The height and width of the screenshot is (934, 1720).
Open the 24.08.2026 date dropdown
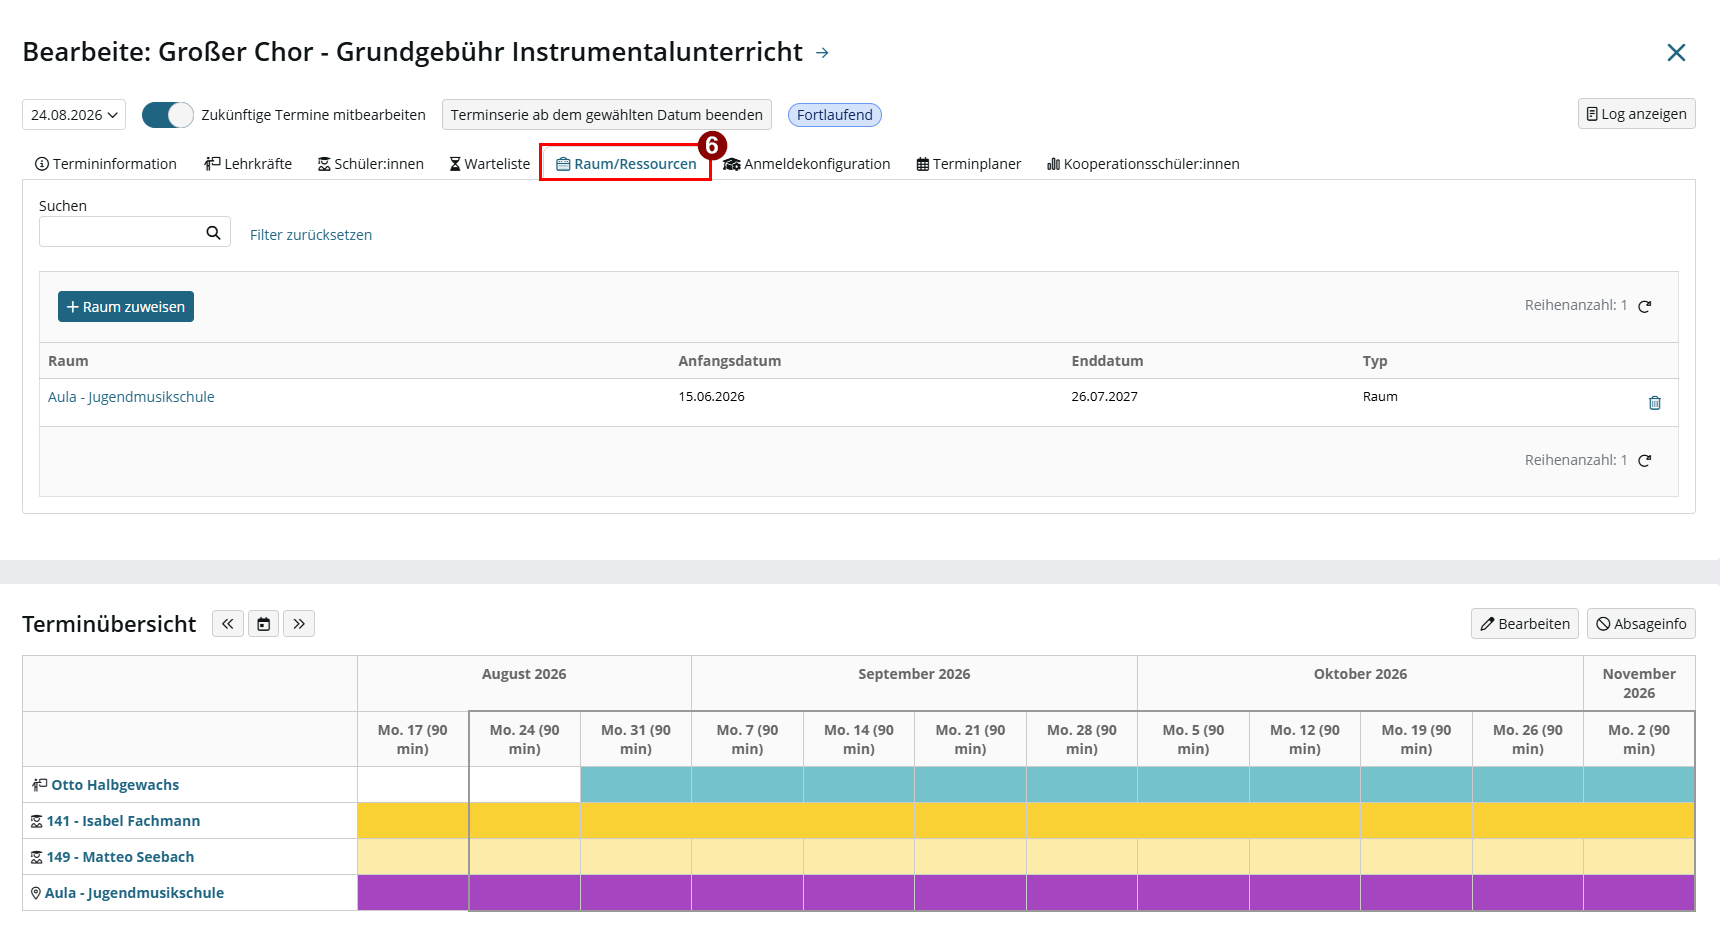pyautogui.click(x=74, y=115)
